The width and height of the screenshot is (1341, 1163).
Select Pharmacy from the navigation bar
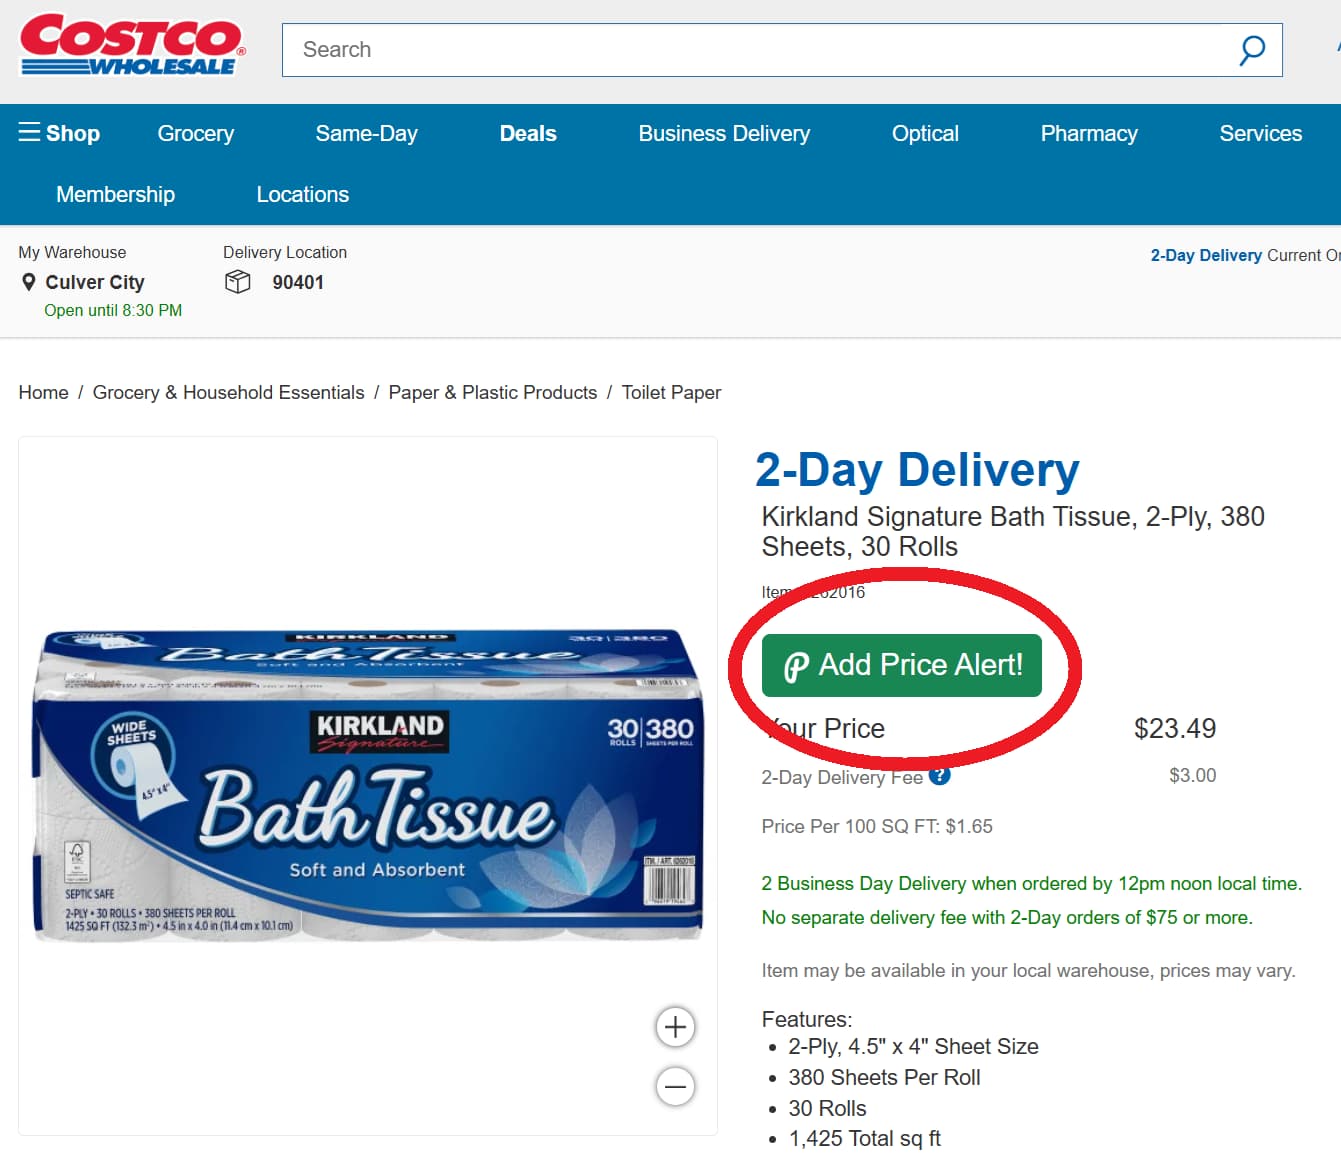pos(1088,133)
